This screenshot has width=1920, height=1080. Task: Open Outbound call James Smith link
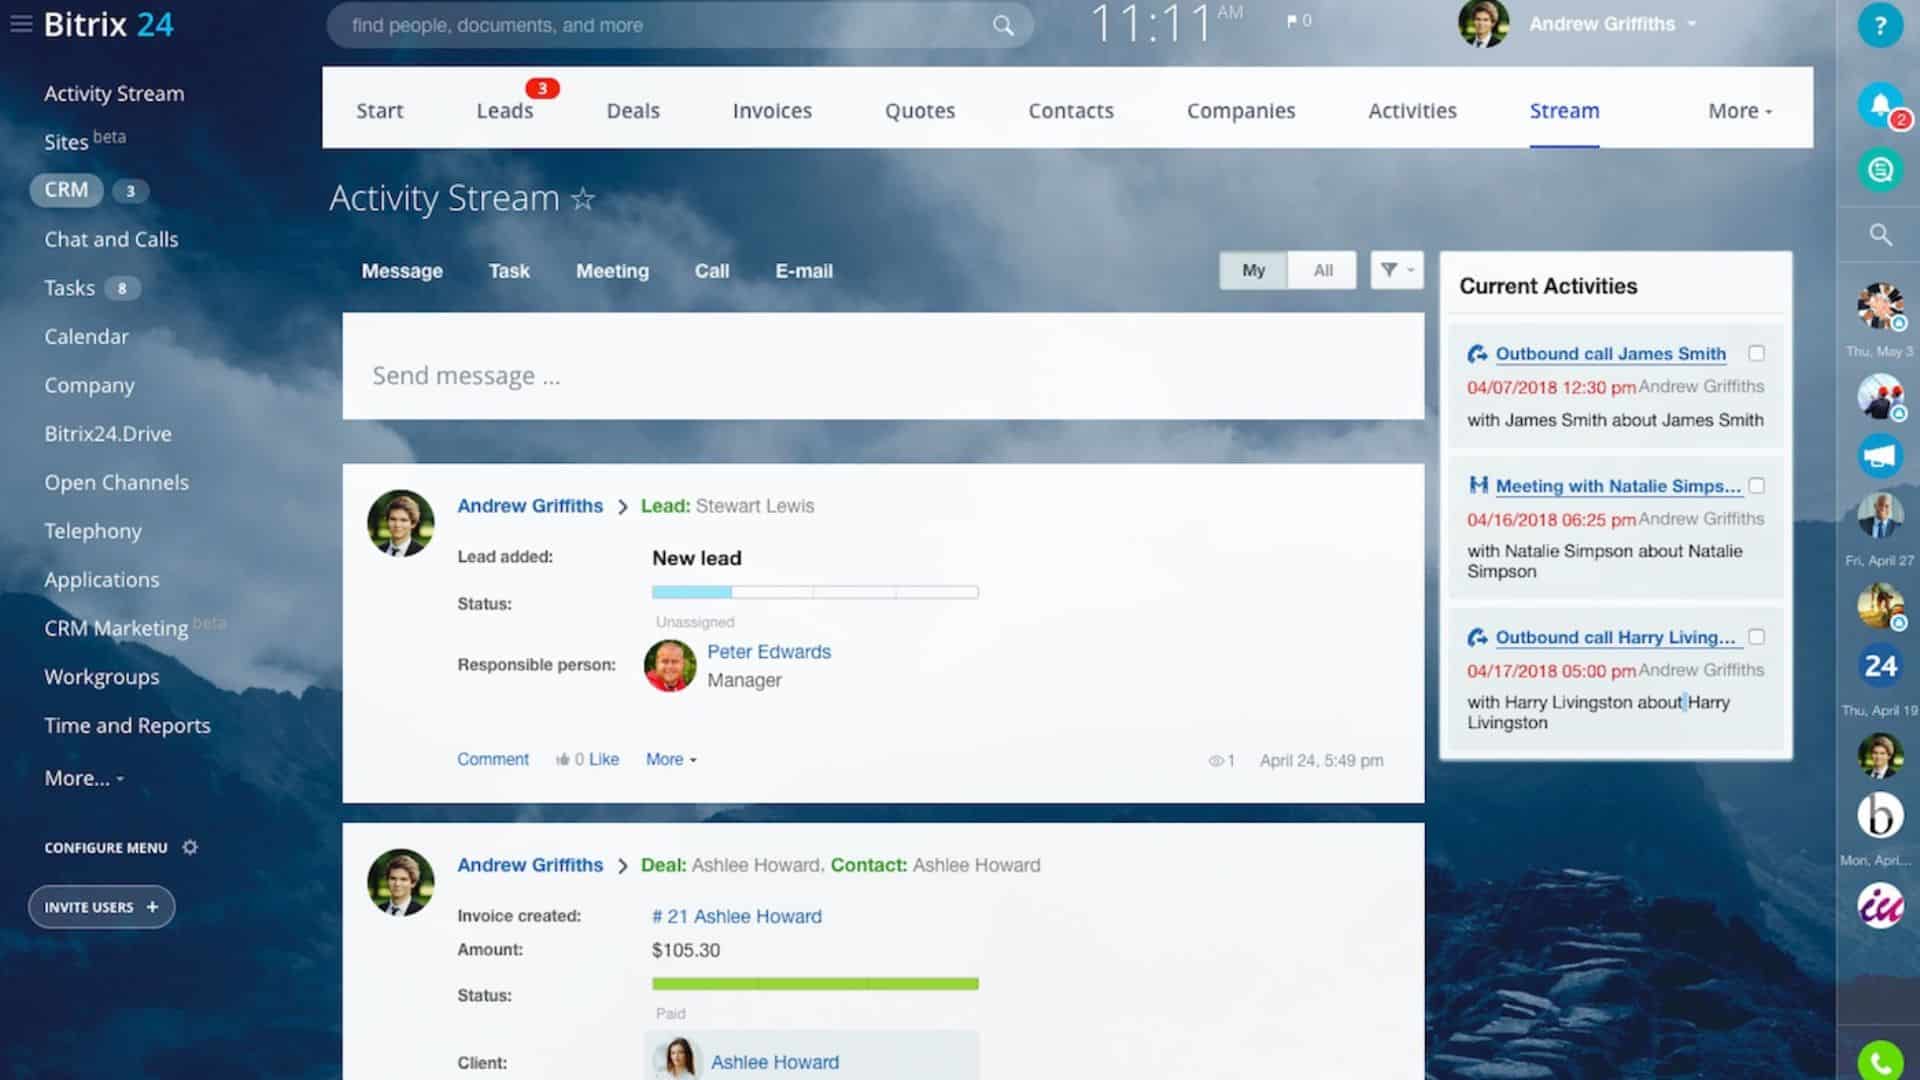click(1610, 354)
